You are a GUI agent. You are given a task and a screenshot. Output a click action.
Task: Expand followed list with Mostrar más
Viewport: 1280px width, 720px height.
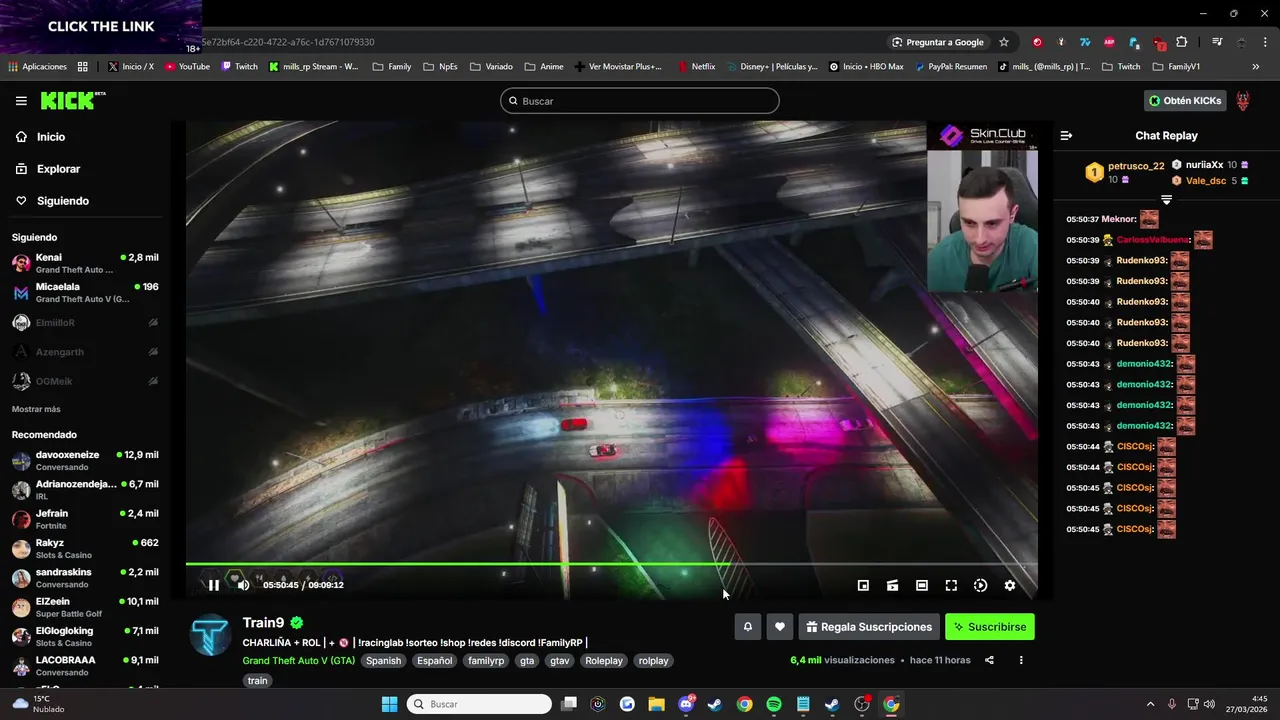[x=36, y=409]
